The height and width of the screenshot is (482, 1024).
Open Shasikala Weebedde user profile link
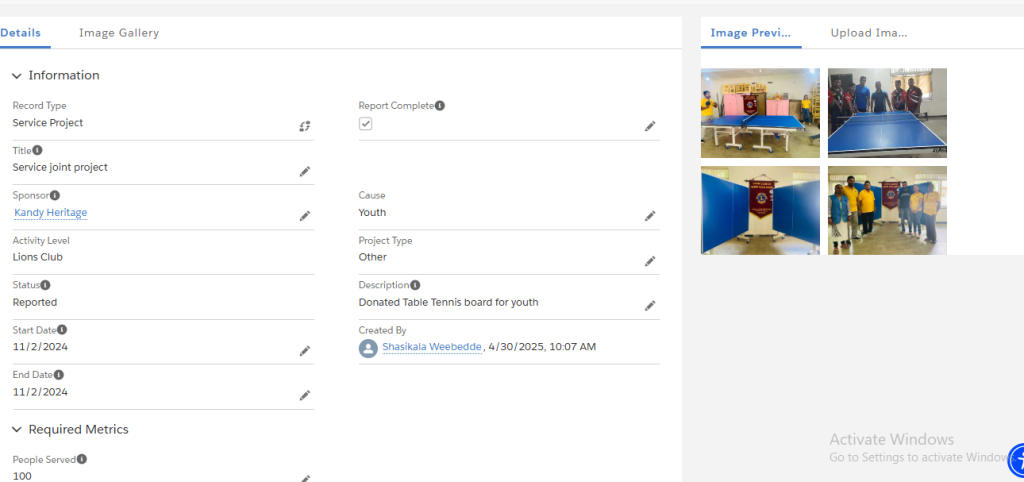432,347
